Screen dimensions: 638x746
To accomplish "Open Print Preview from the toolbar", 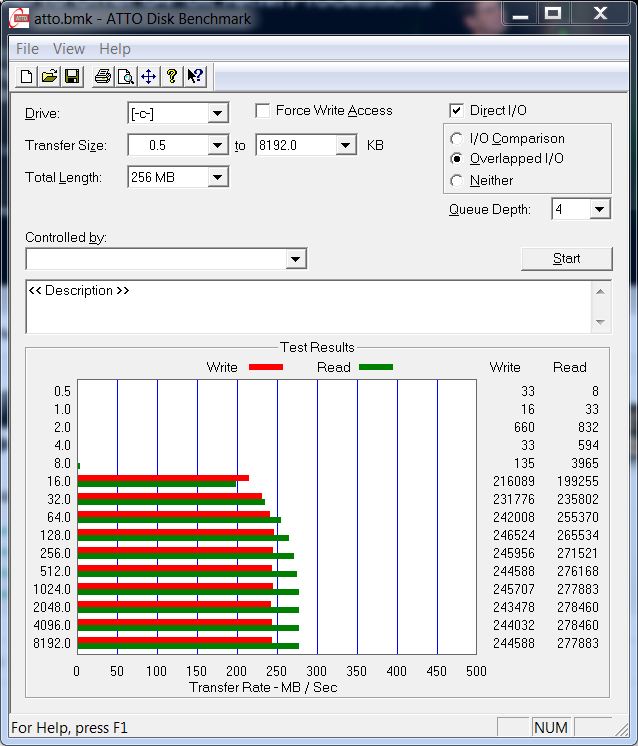I will coord(126,76).
